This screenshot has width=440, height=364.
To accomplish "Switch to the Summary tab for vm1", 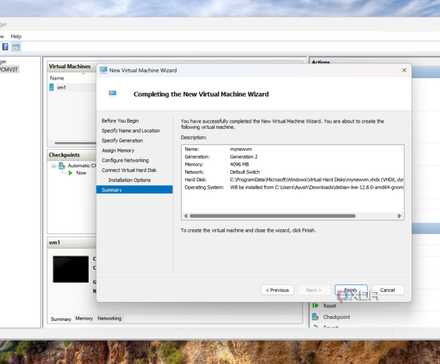I will point(61,319).
